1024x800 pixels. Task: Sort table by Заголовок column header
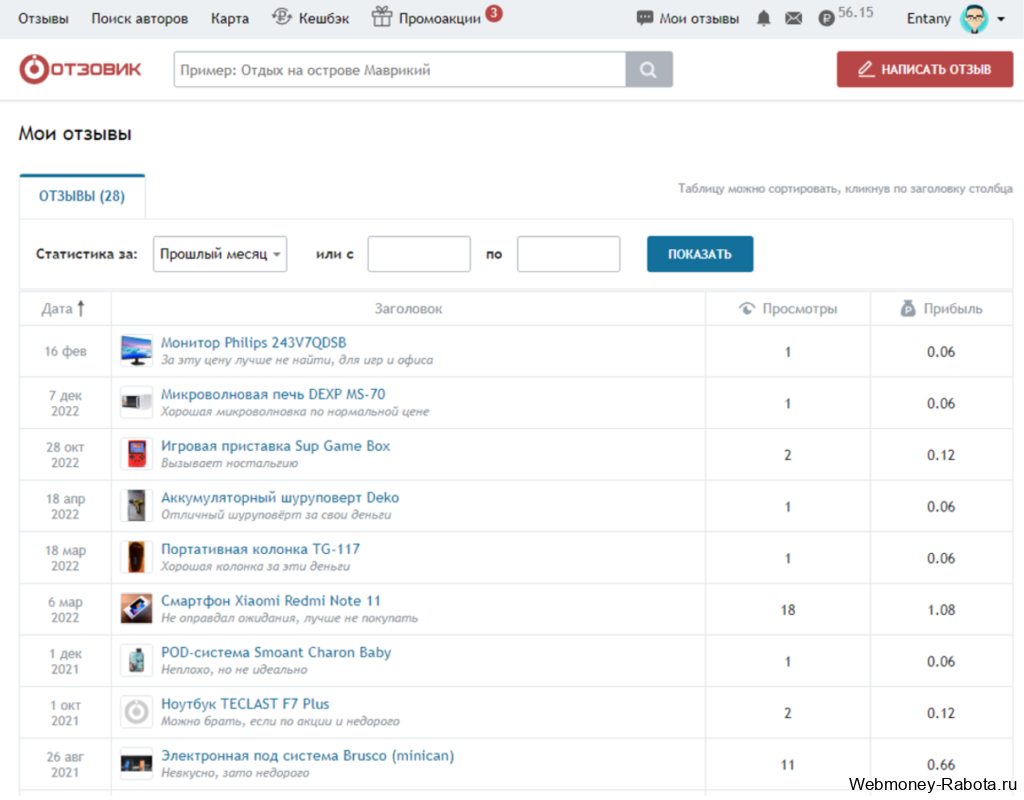(408, 308)
